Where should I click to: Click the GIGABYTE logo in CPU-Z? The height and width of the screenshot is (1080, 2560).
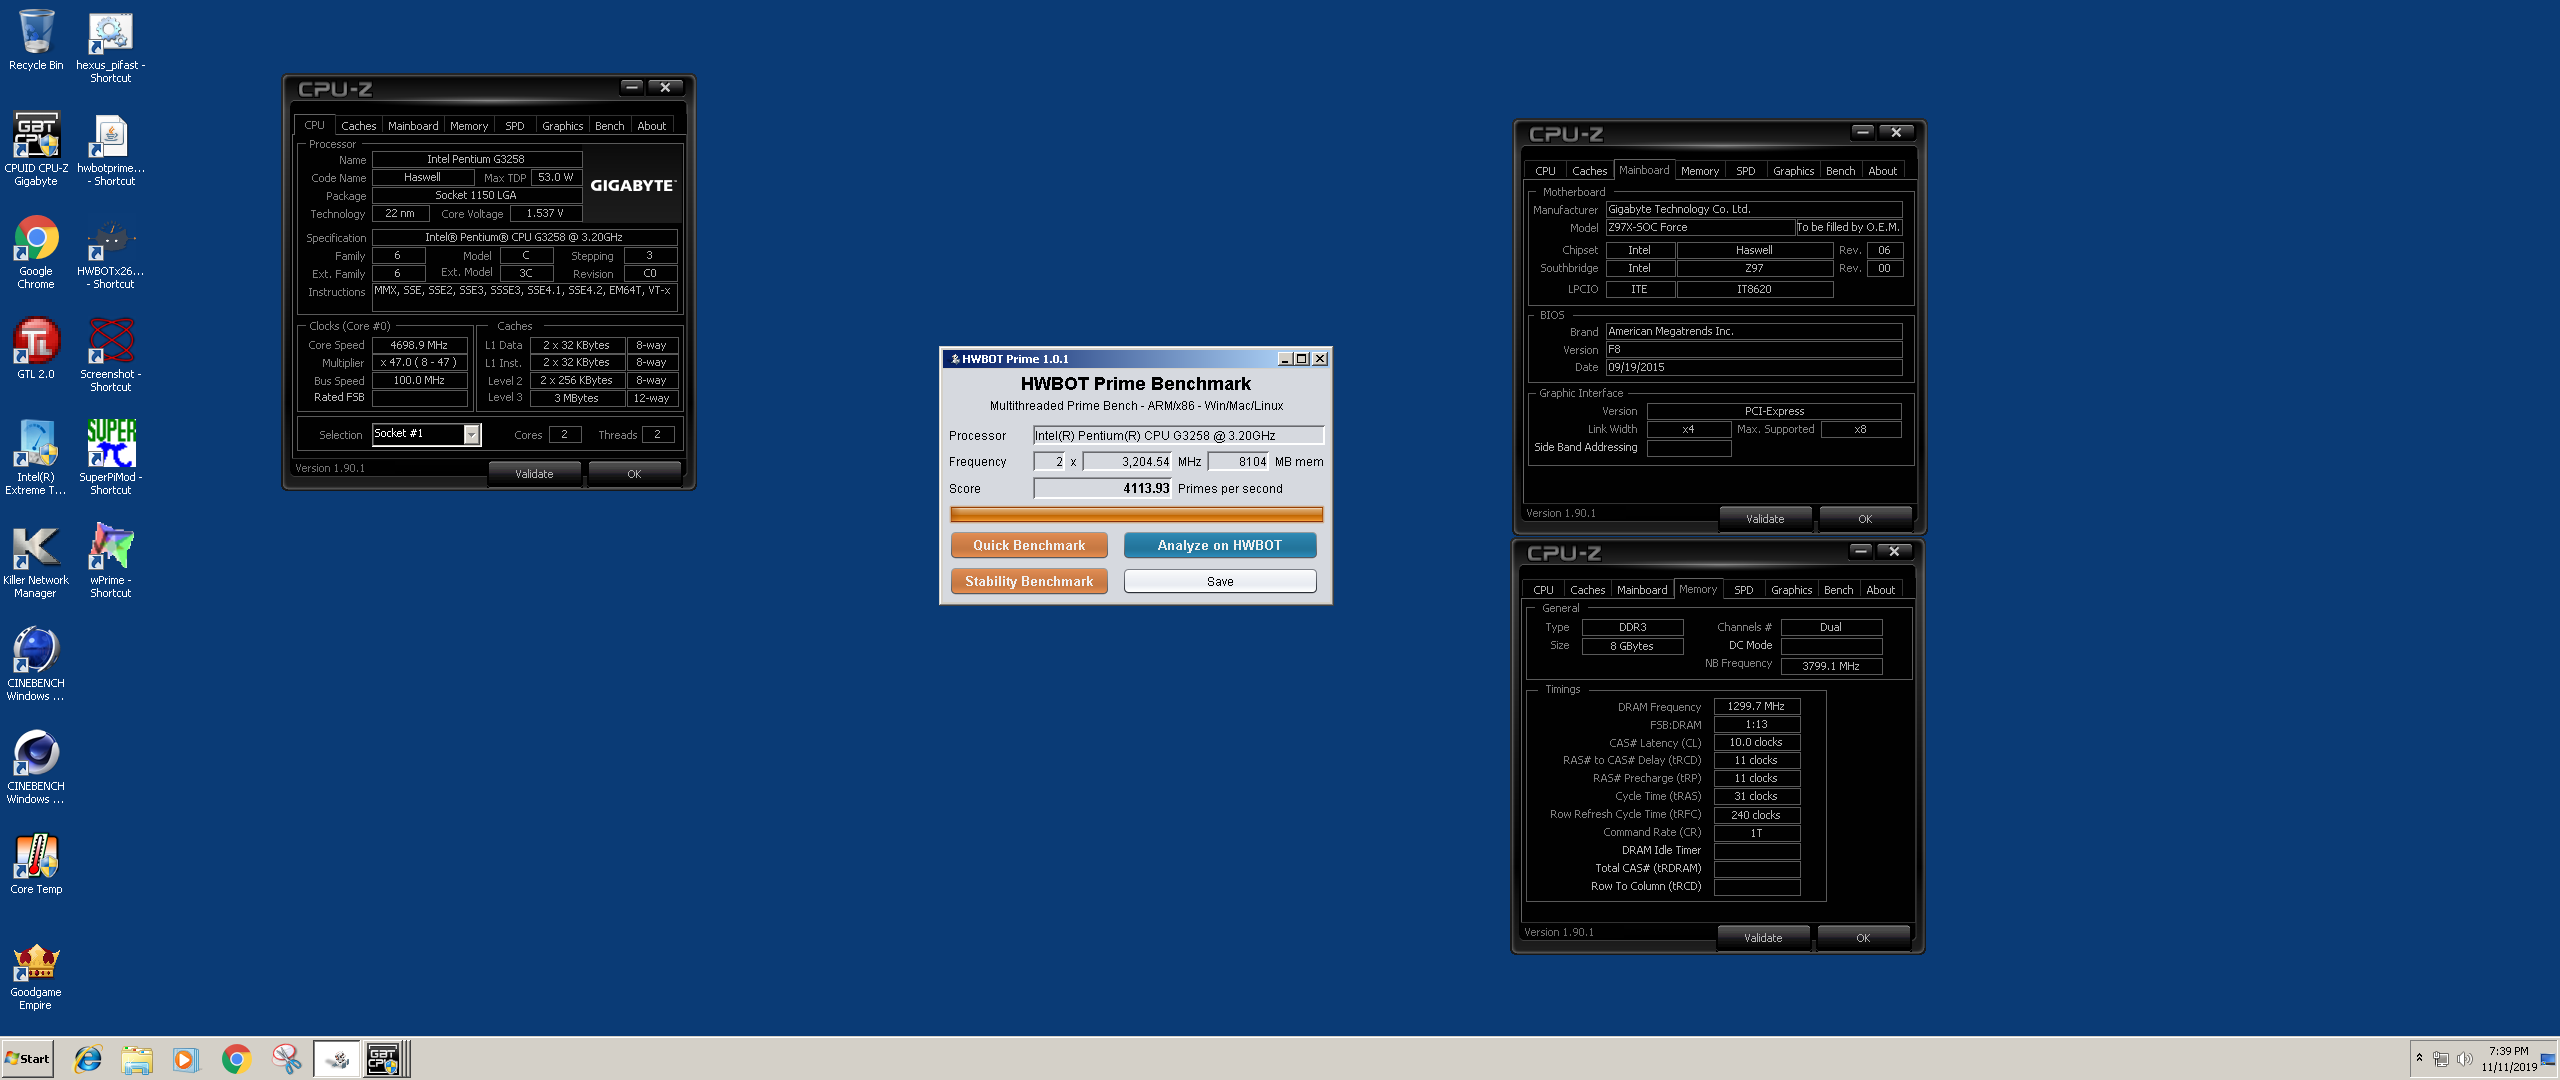pos(632,186)
